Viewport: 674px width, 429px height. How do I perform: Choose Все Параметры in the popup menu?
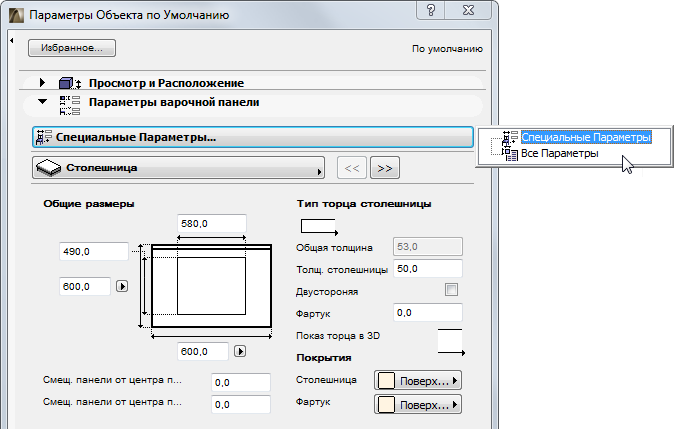coord(559,153)
